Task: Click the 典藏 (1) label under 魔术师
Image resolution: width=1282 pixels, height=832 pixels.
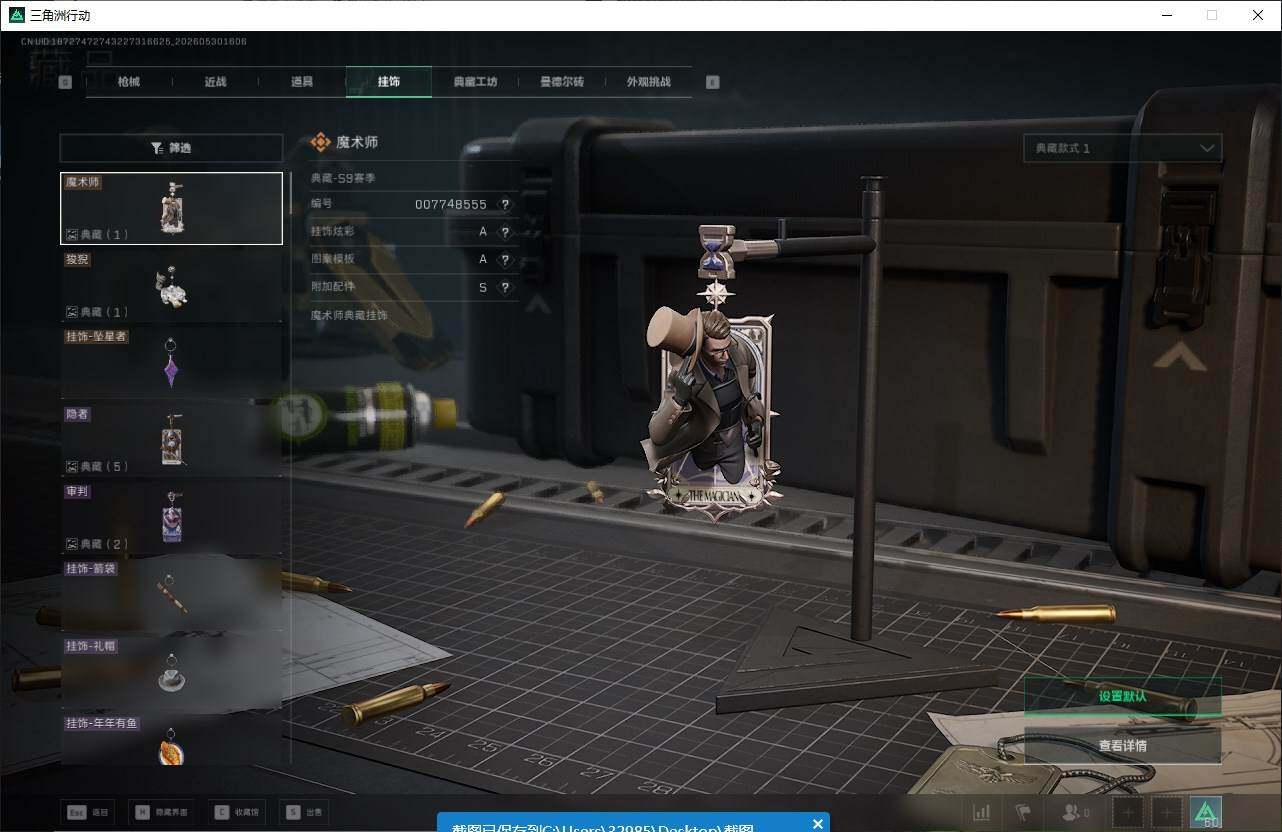Action: coord(98,235)
